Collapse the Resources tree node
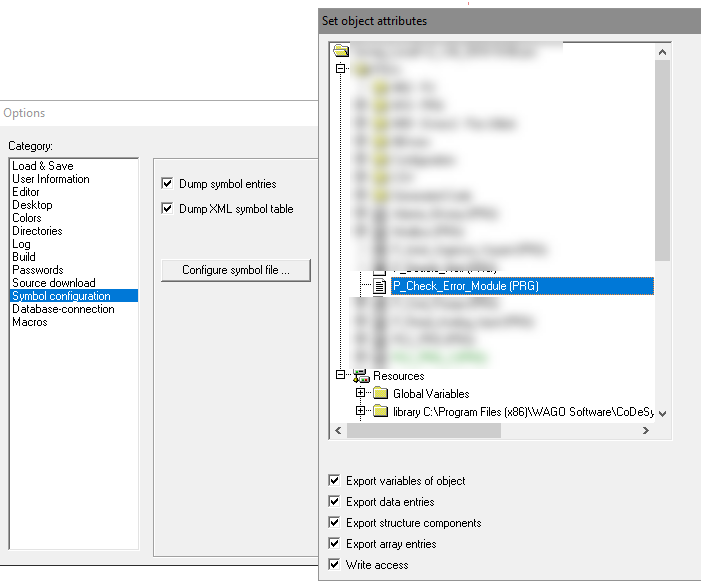Screen dimensions: 701x582 [341, 376]
